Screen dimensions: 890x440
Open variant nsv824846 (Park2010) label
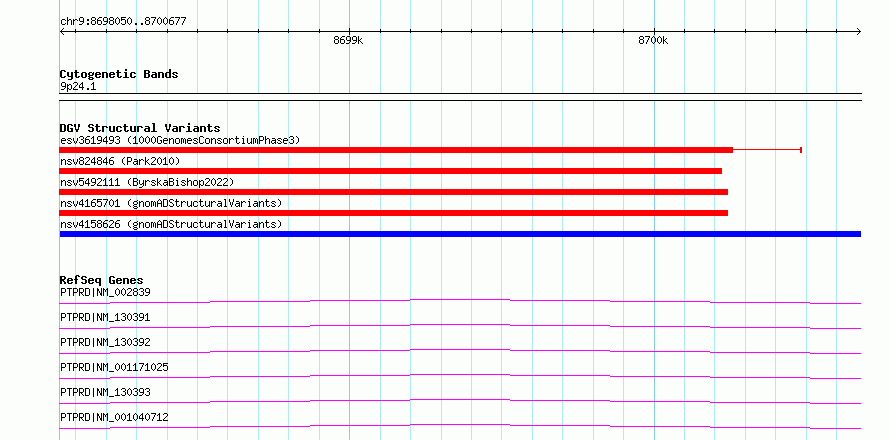click(120, 162)
